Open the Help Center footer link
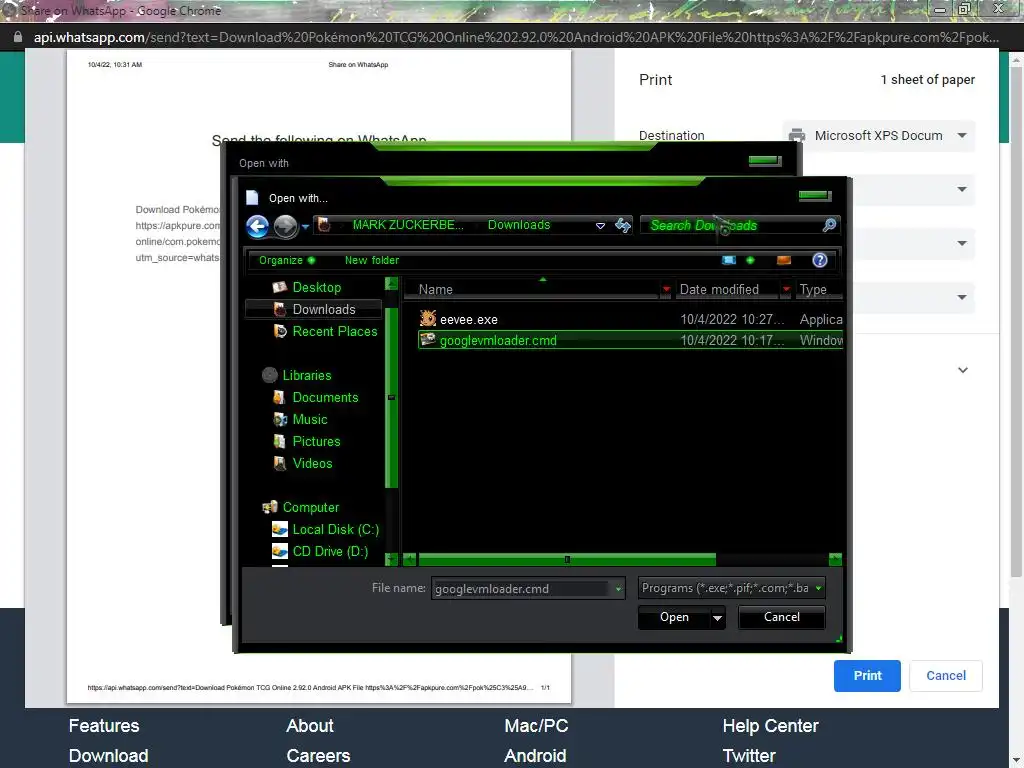1024x768 pixels. (770, 726)
